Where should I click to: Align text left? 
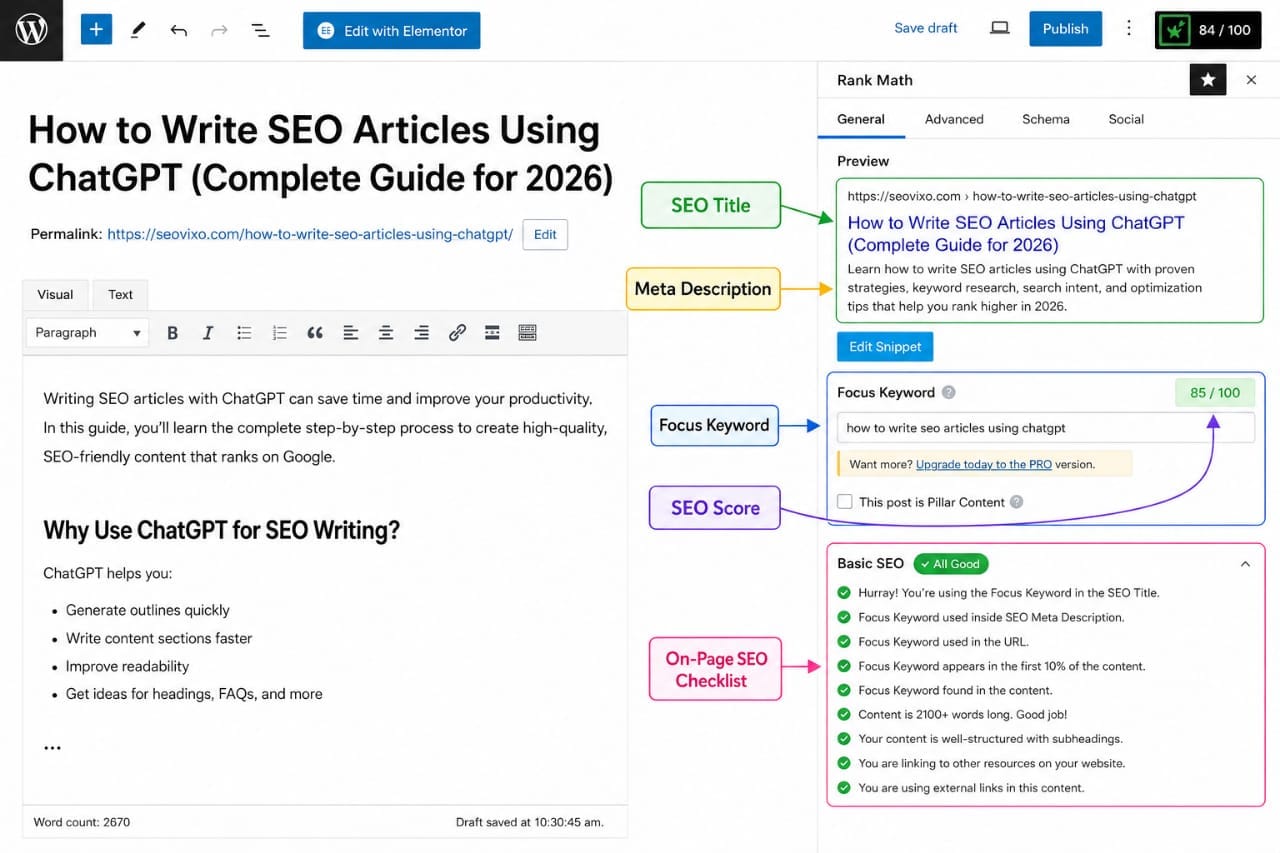pyautogui.click(x=350, y=333)
